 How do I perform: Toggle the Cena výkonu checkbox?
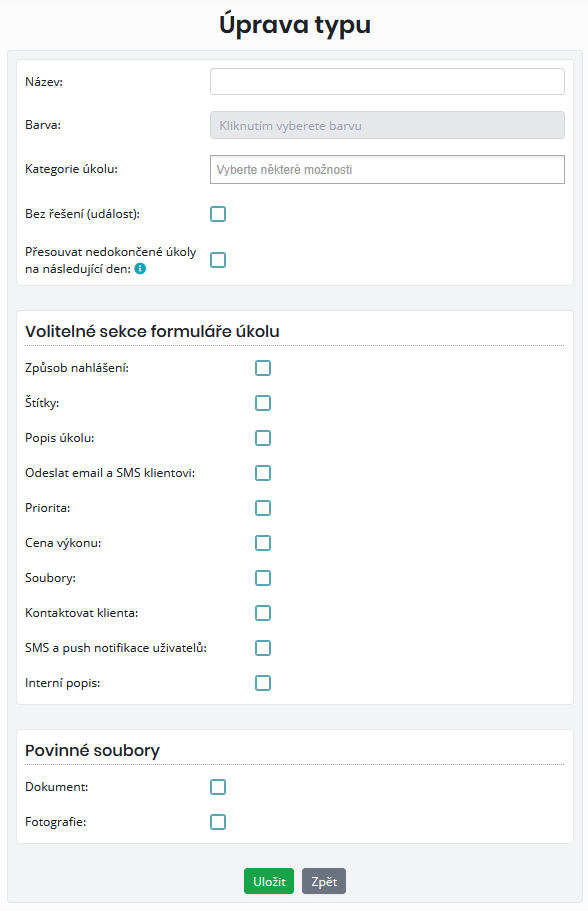(263, 543)
